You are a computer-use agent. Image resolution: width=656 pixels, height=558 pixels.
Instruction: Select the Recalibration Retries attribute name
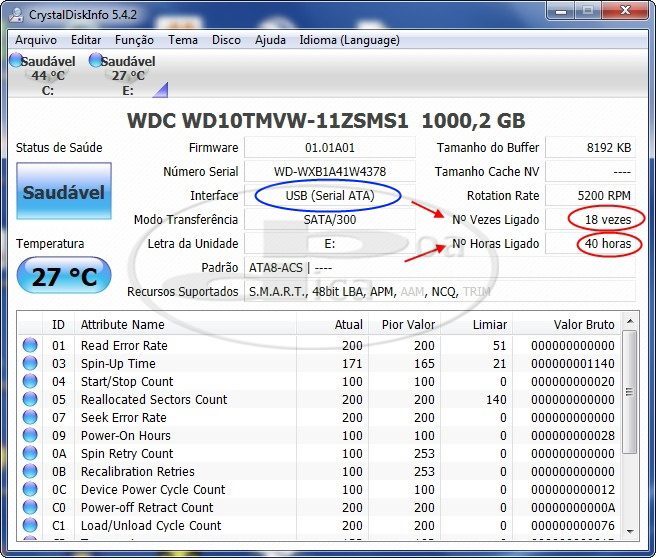tap(138, 471)
